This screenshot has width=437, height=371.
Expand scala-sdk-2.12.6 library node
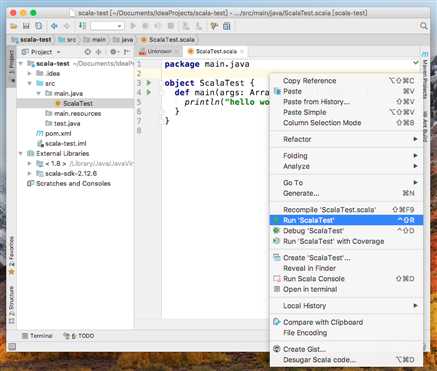tap(30, 173)
